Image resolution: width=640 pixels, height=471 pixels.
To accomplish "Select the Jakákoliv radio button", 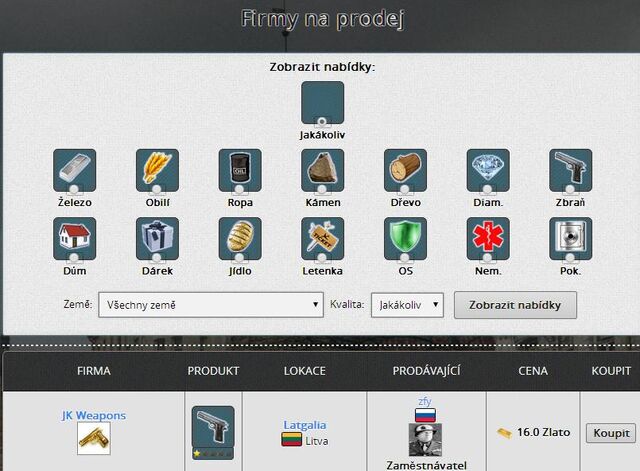I will (x=322, y=122).
